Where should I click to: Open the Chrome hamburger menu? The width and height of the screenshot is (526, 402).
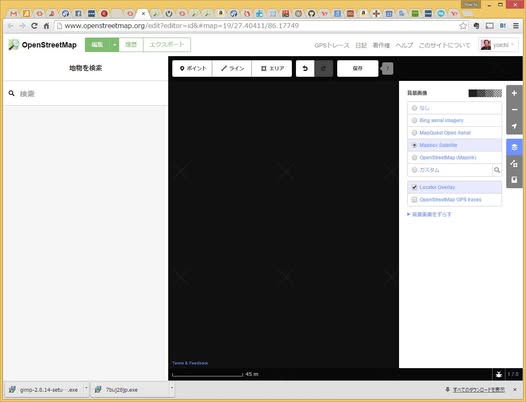(516, 26)
